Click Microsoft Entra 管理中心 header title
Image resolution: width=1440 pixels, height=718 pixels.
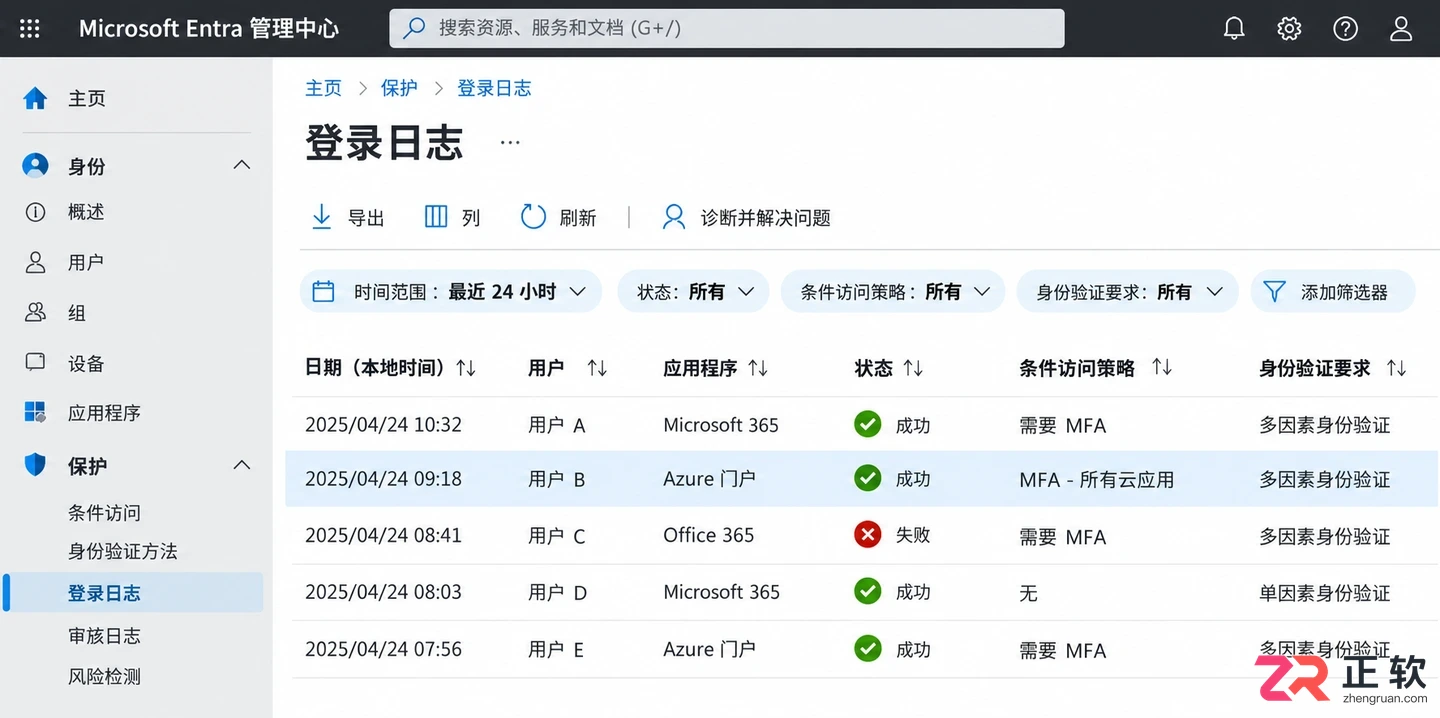[x=209, y=29]
